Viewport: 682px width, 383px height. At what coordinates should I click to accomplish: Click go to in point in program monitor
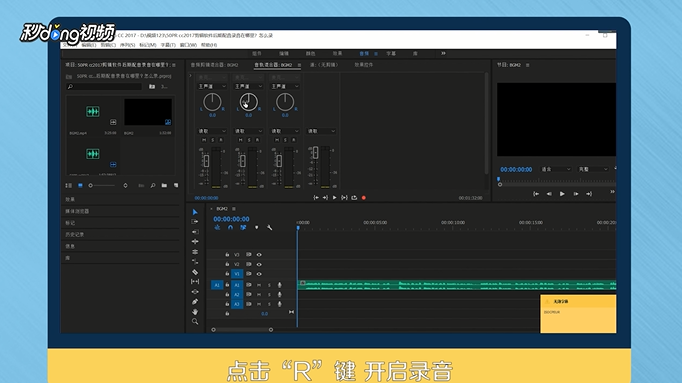click(x=536, y=194)
